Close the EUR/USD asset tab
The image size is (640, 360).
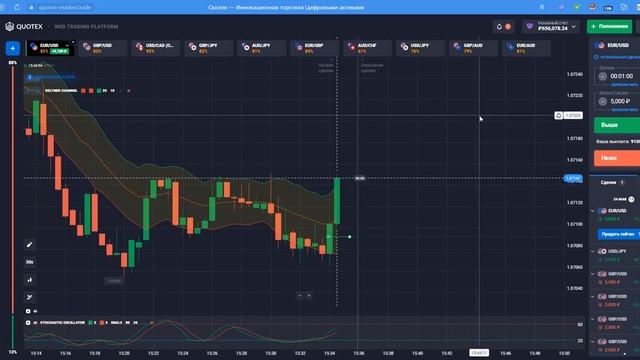(73, 42)
